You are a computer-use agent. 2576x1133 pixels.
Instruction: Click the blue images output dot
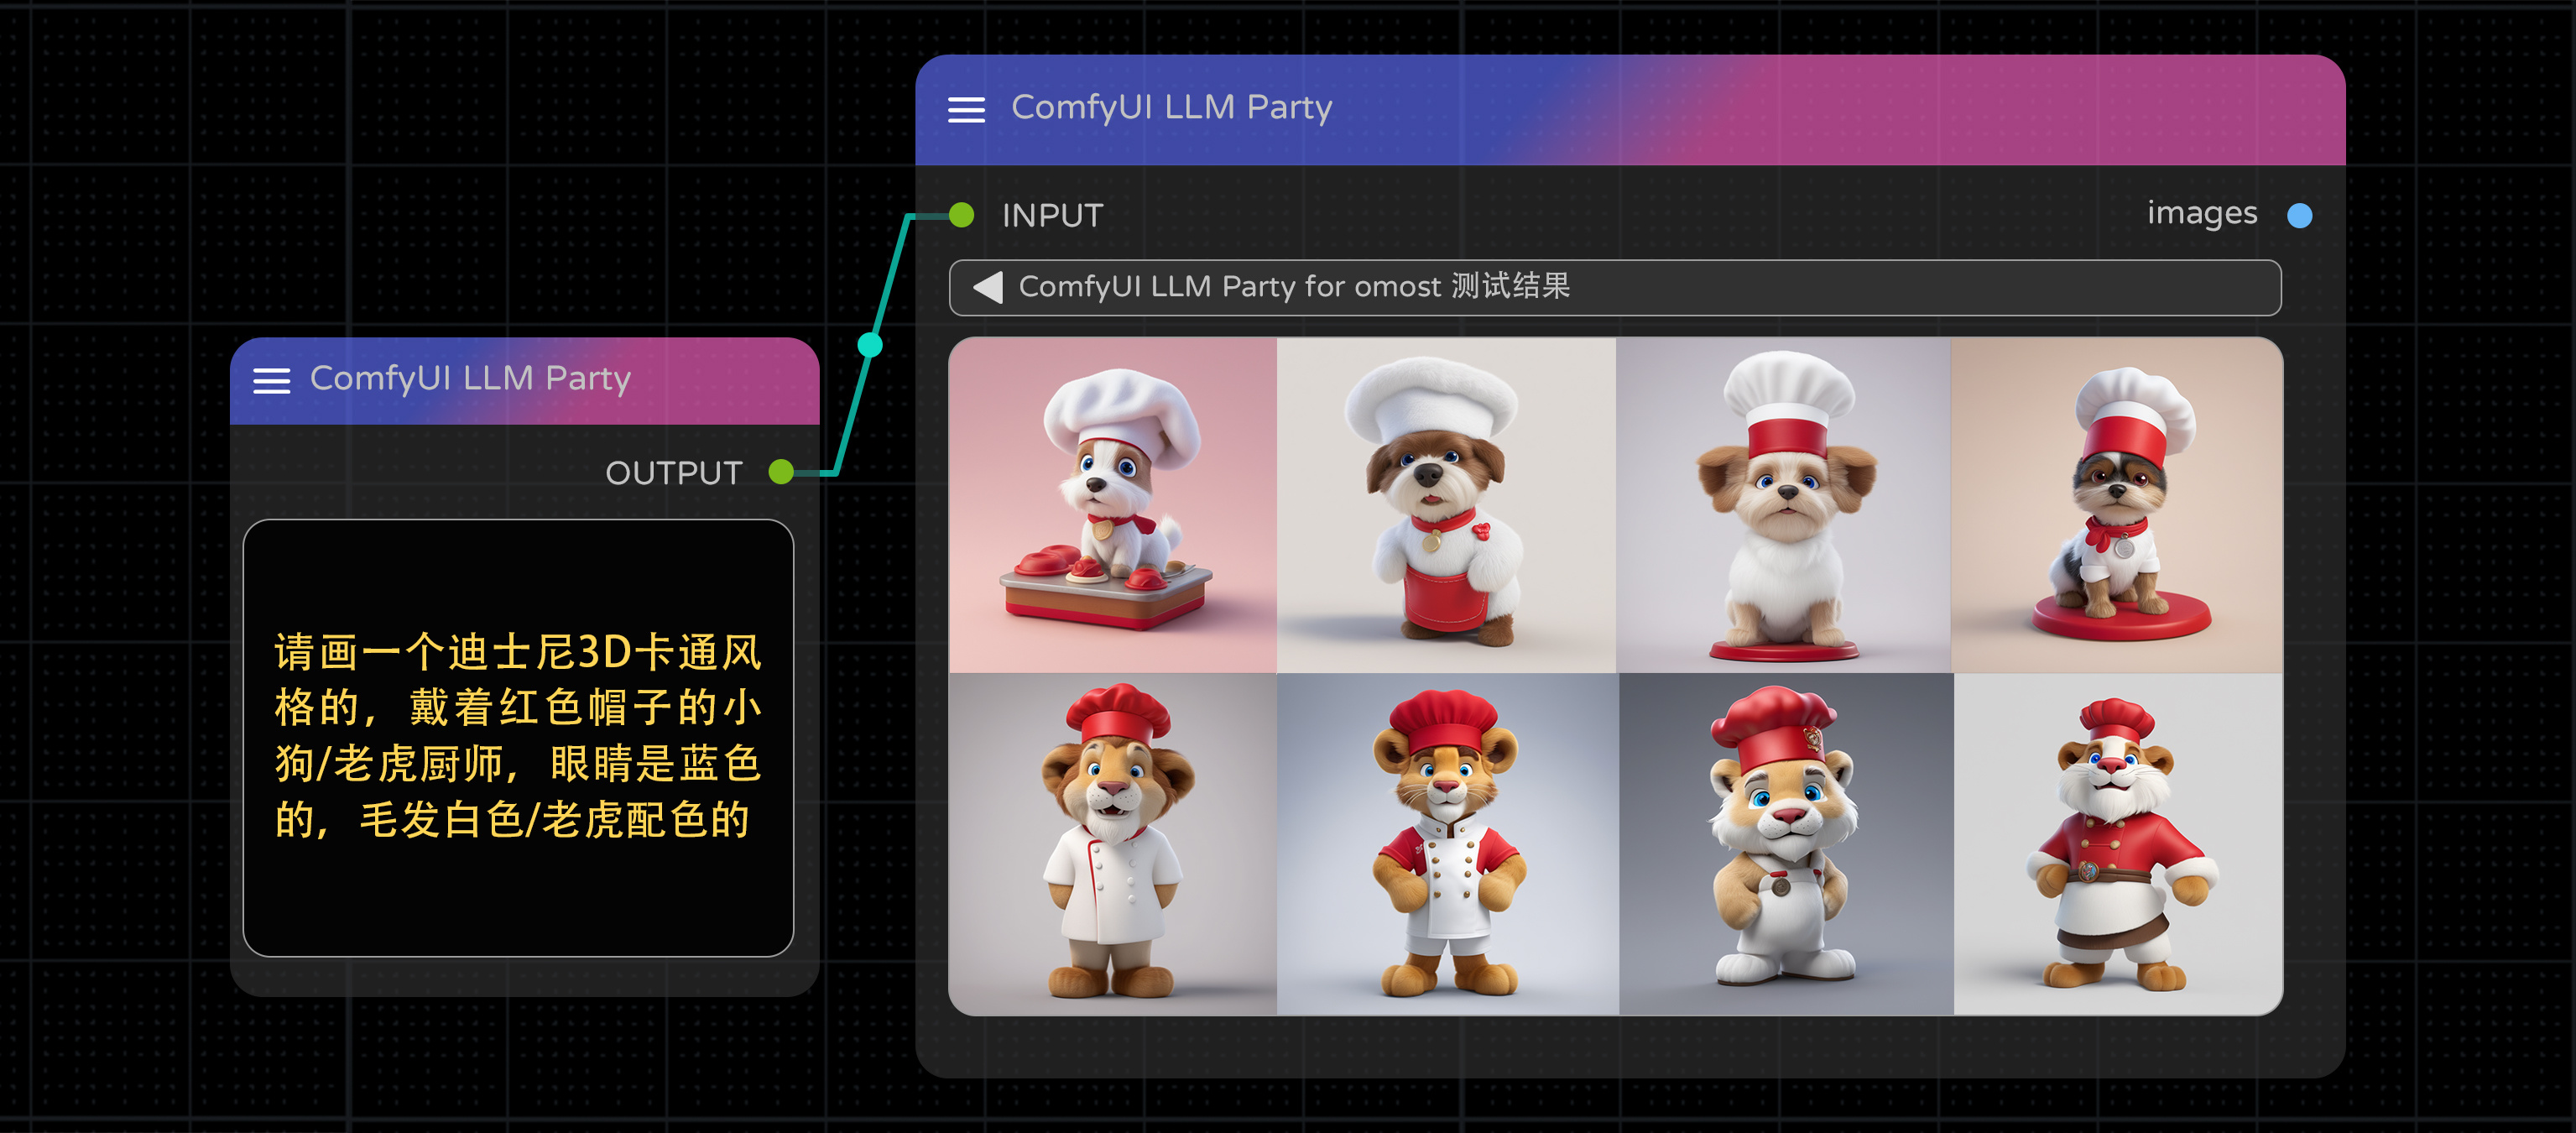click(x=2301, y=213)
